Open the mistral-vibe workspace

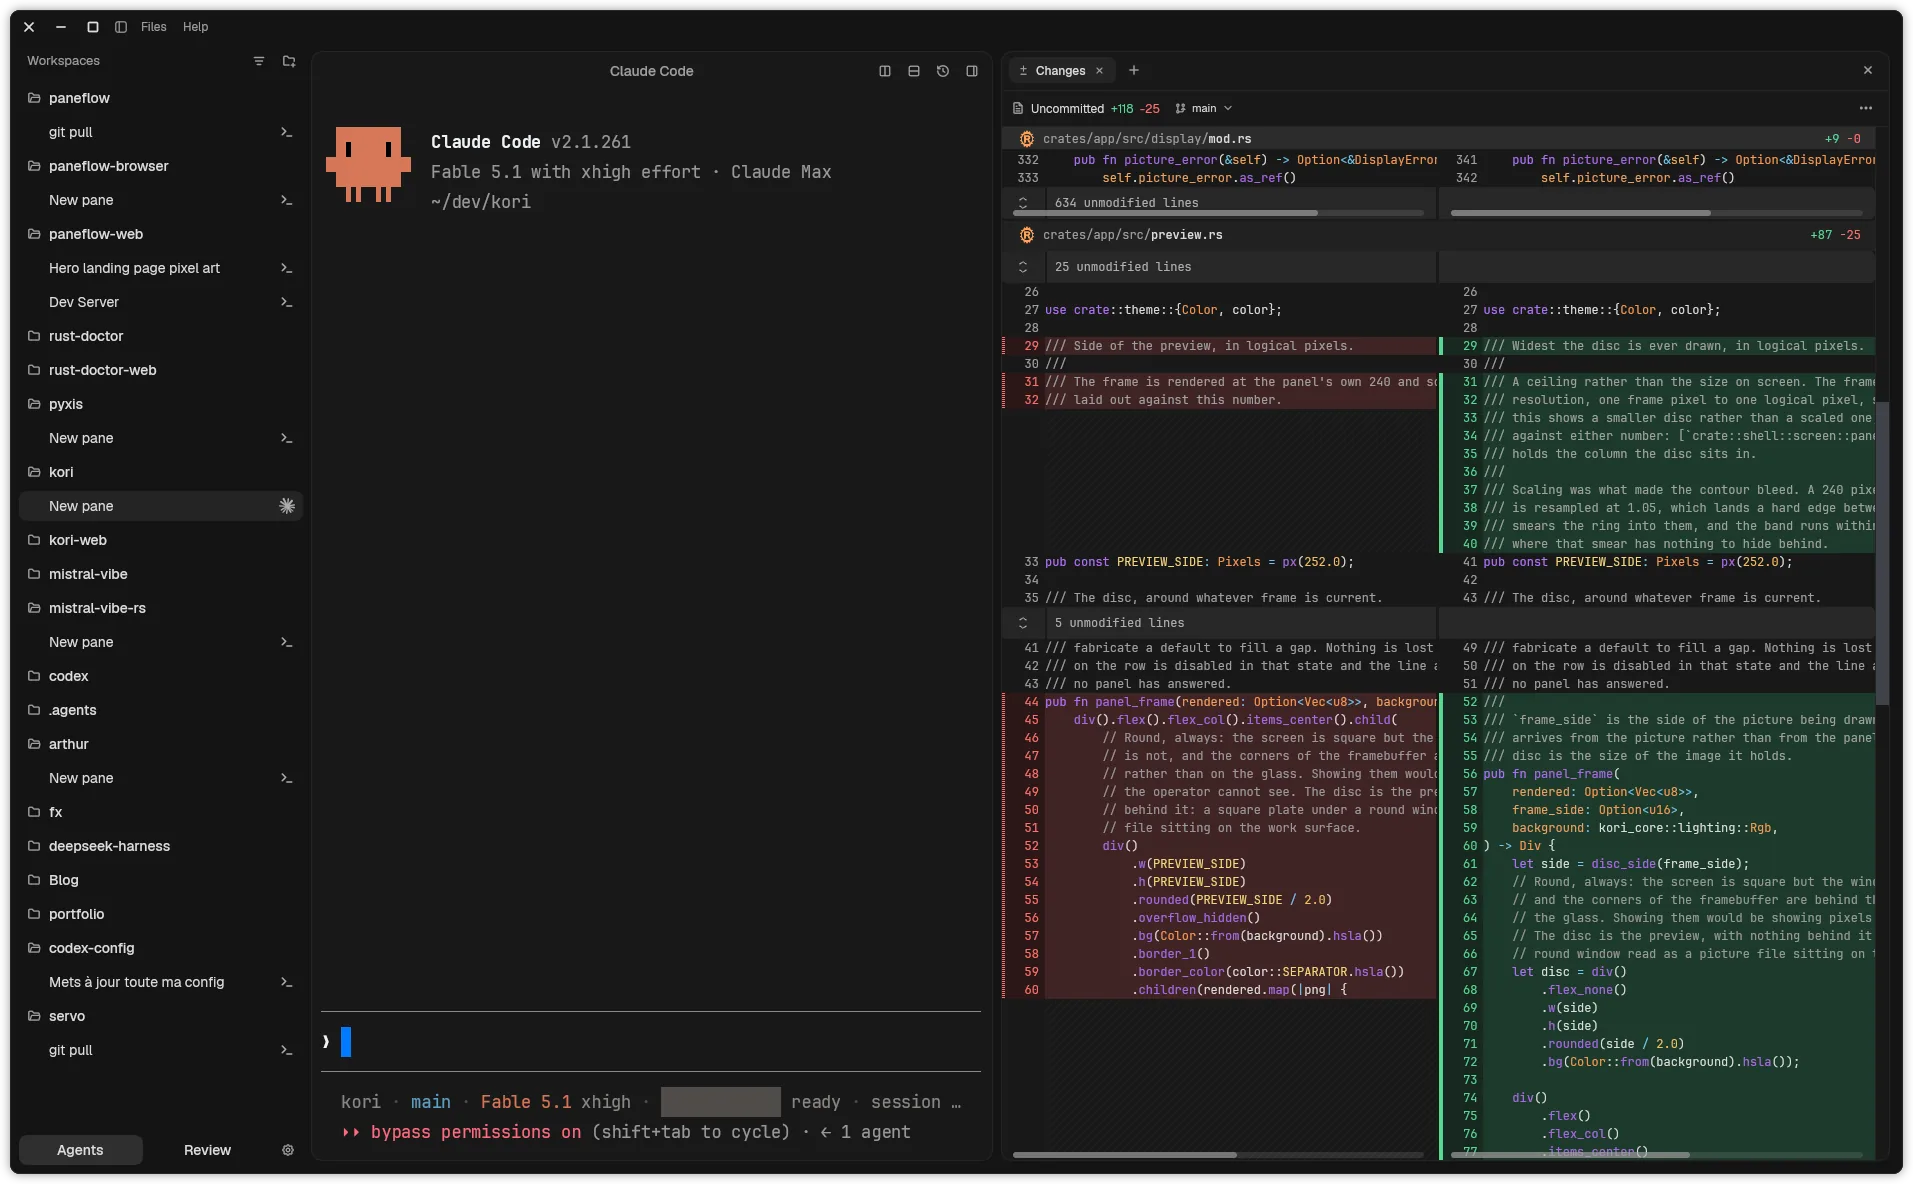coord(161,574)
